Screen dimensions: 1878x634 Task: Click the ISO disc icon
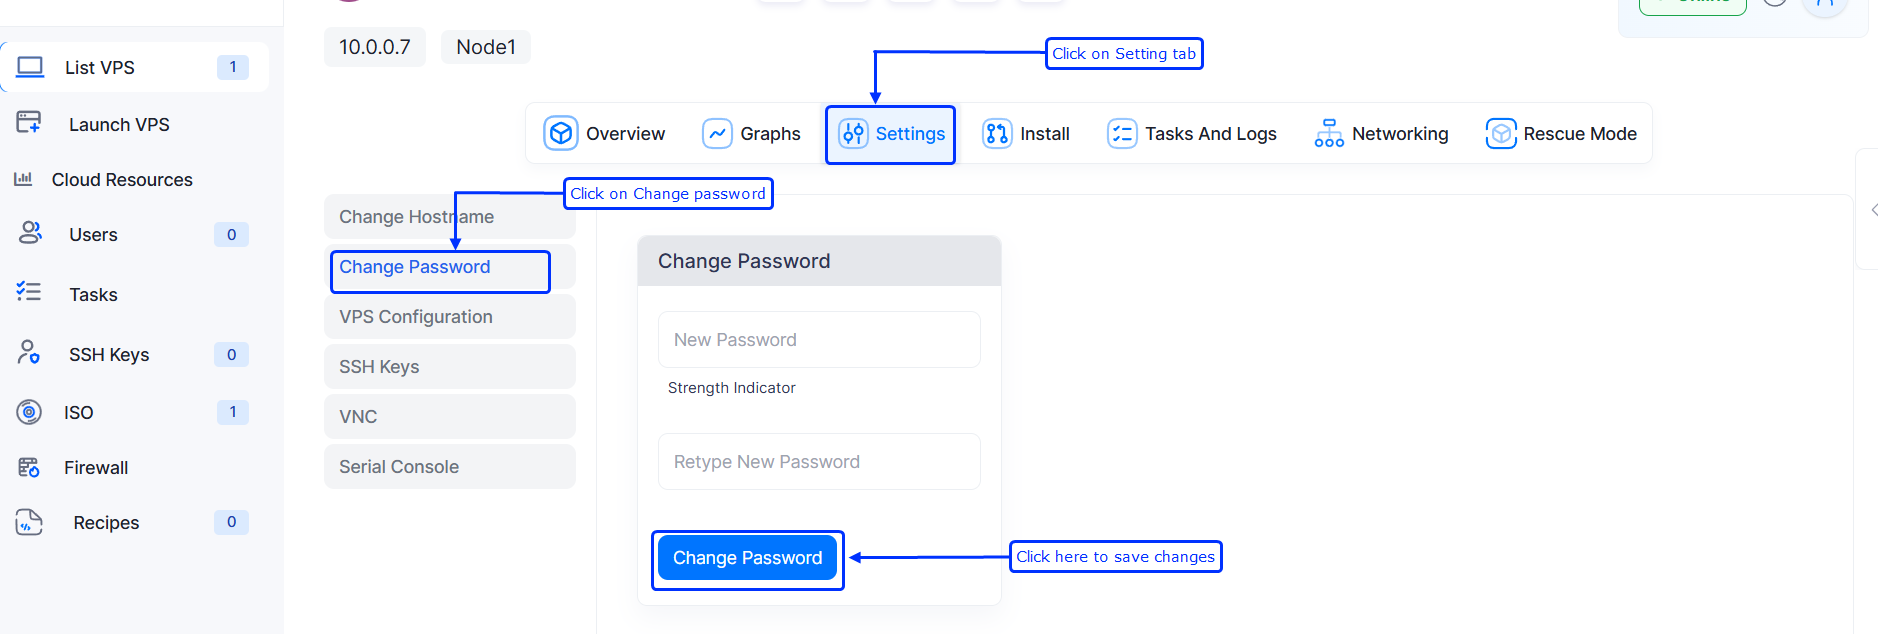pyautogui.click(x=30, y=412)
